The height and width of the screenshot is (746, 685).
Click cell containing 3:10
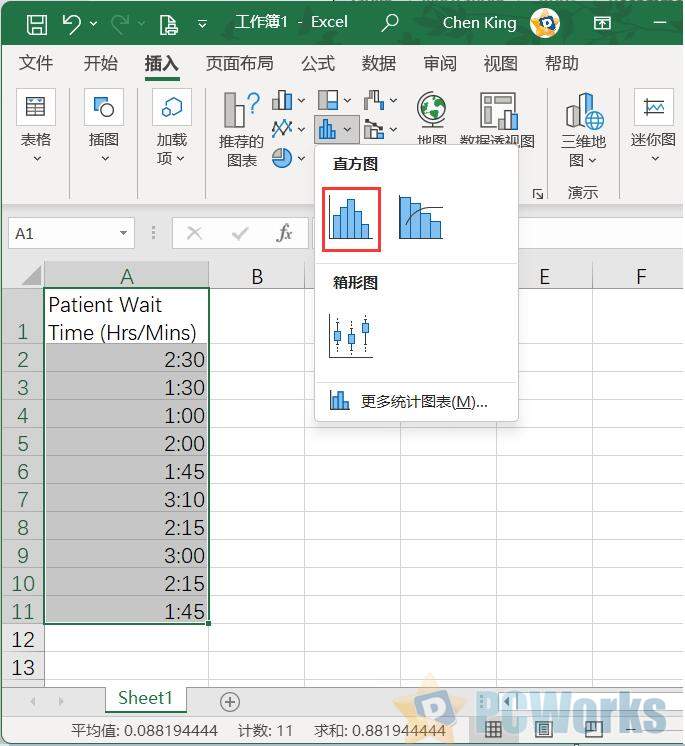click(x=127, y=498)
